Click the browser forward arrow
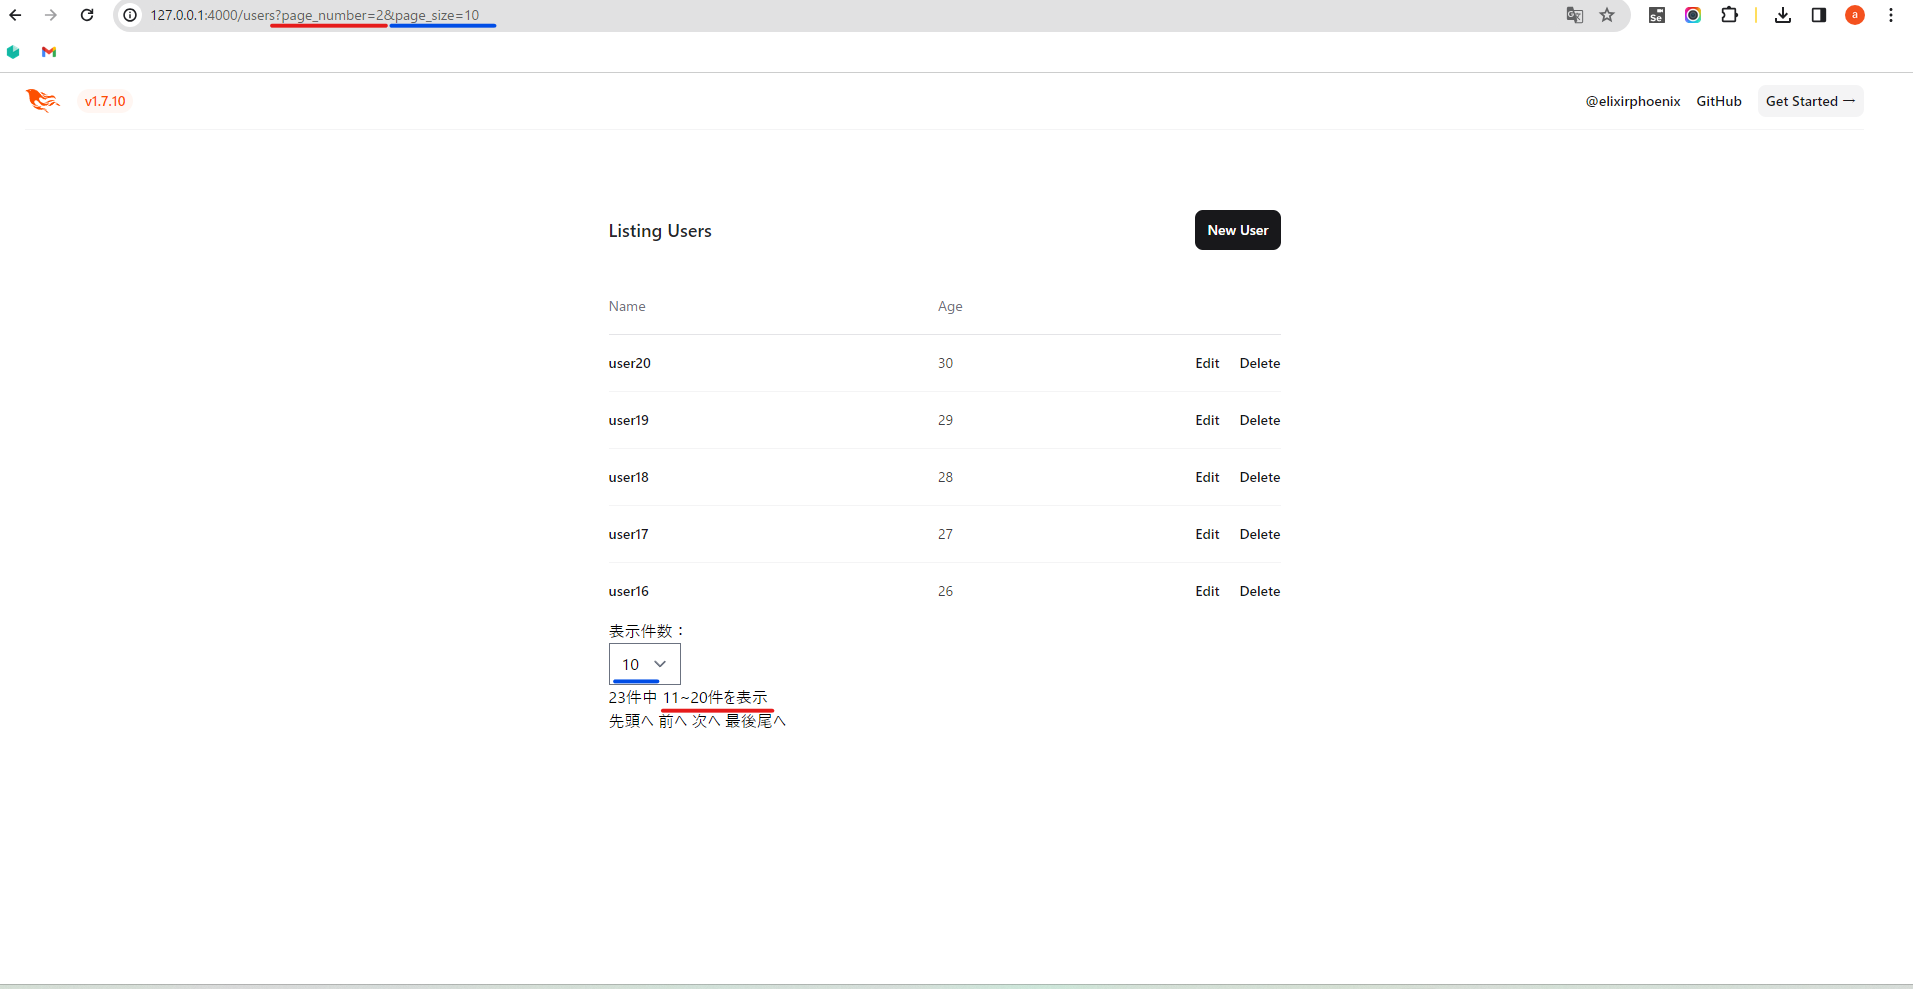This screenshot has height=989, width=1913. pyautogui.click(x=51, y=15)
